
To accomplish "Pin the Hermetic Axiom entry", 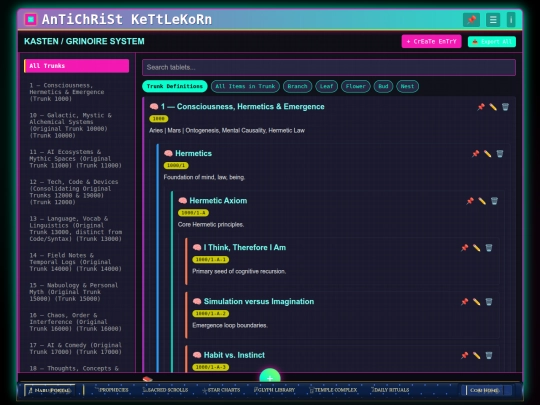I will point(470,201).
